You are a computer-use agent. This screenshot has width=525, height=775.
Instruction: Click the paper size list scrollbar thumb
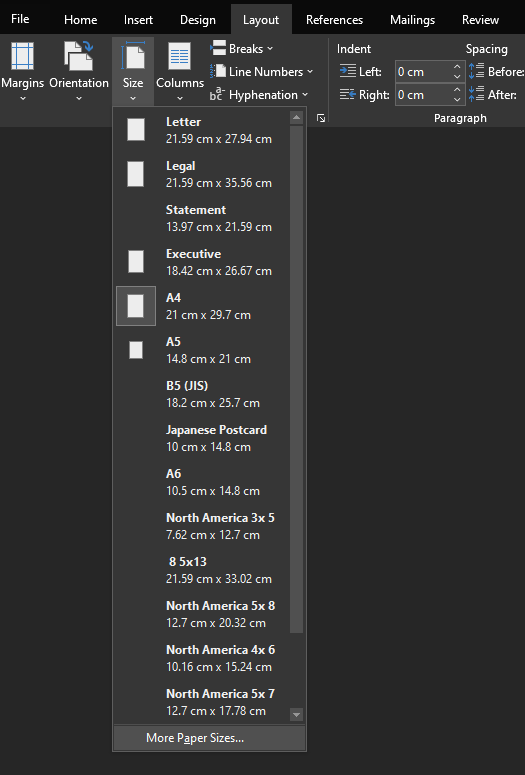pos(297,379)
